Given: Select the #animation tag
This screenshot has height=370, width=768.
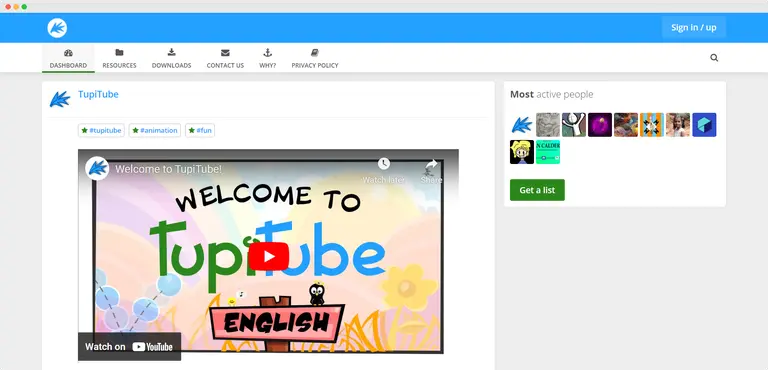Looking at the screenshot, I should pos(155,130).
